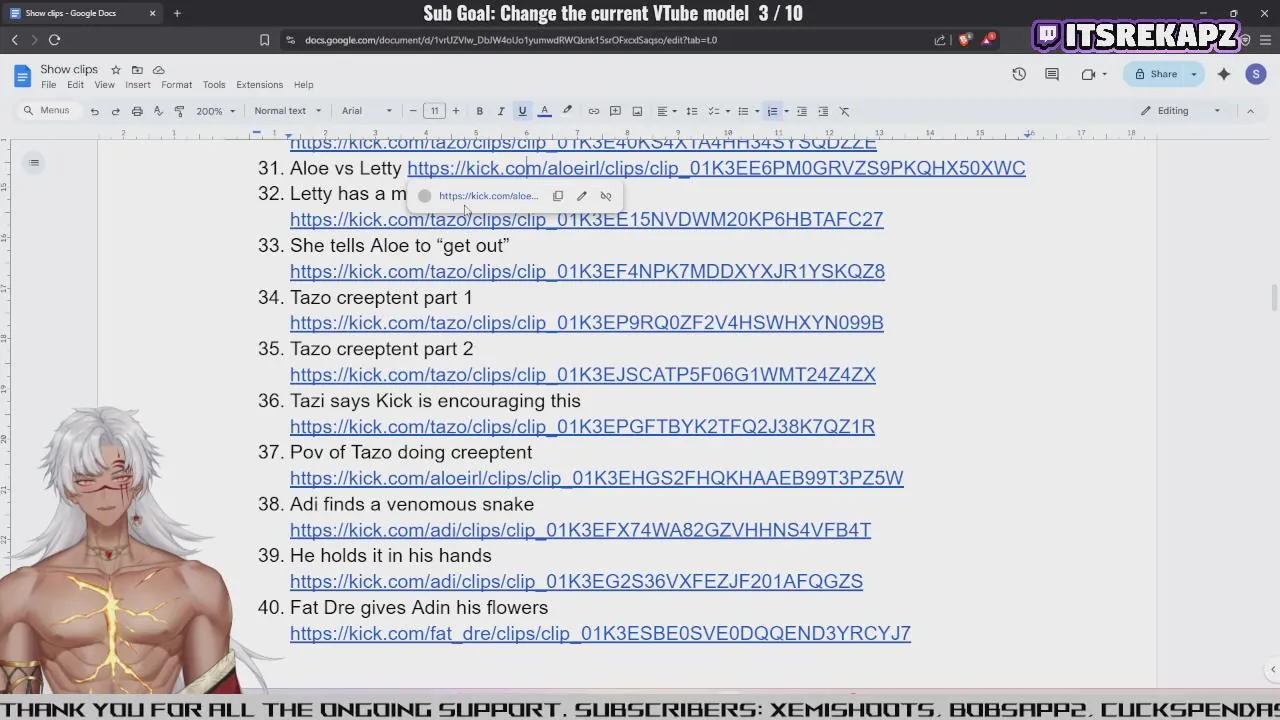Open the Tazo creeptent part 1 link
Image resolution: width=1280 pixels, height=720 pixels.
click(x=587, y=323)
